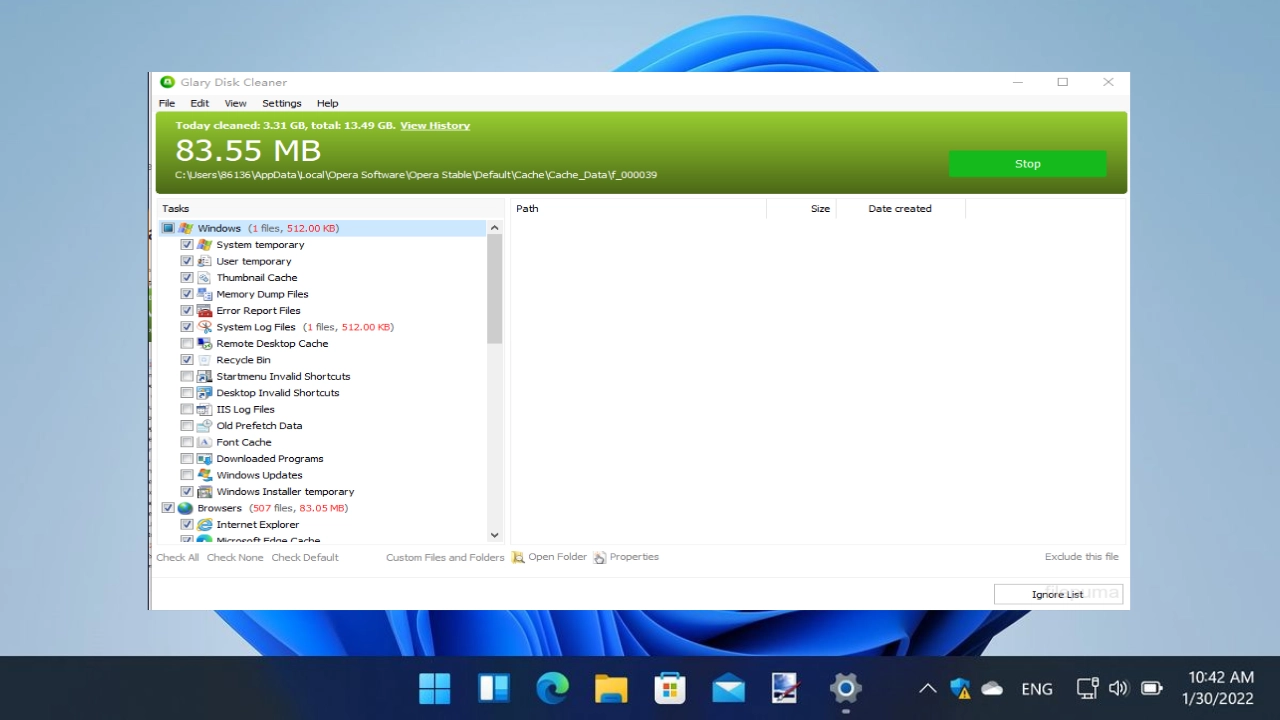Click the Check All link
The height and width of the screenshot is (720, 1280).
pyautogui.click(x=178, y=558)
